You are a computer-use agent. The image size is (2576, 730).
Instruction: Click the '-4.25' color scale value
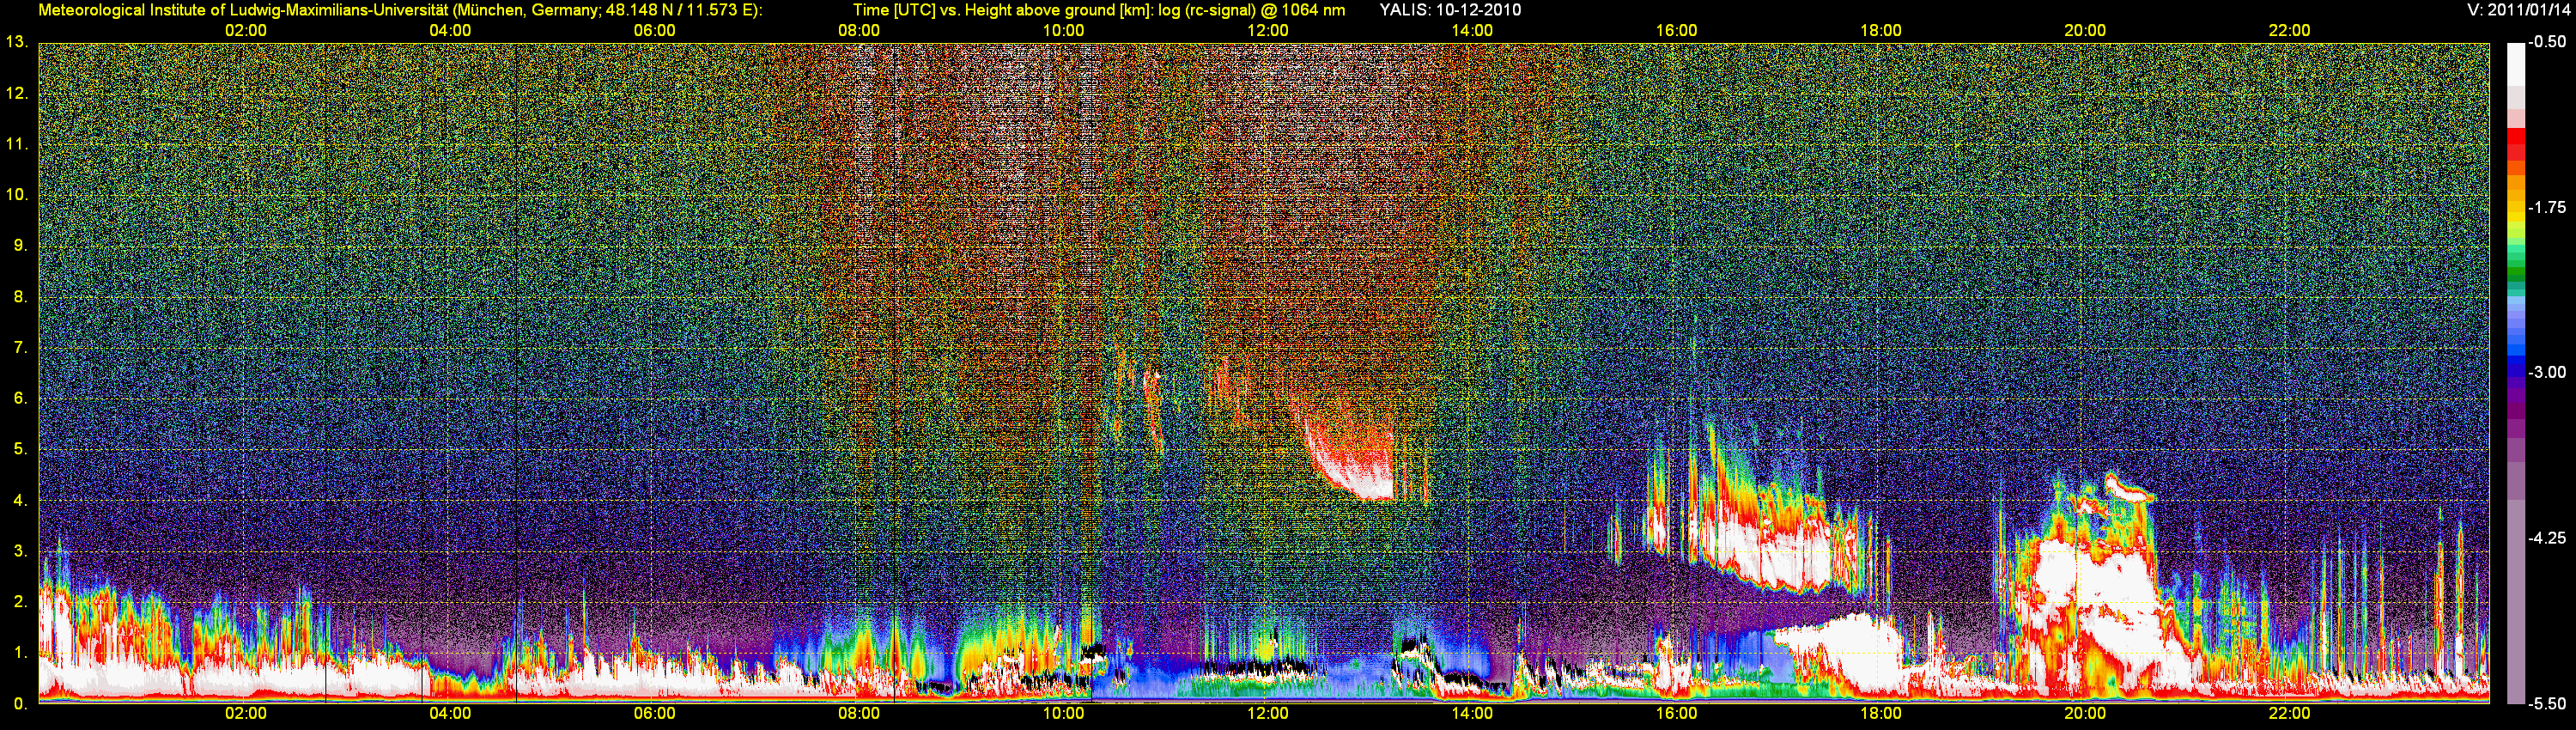click(2546, 538)
